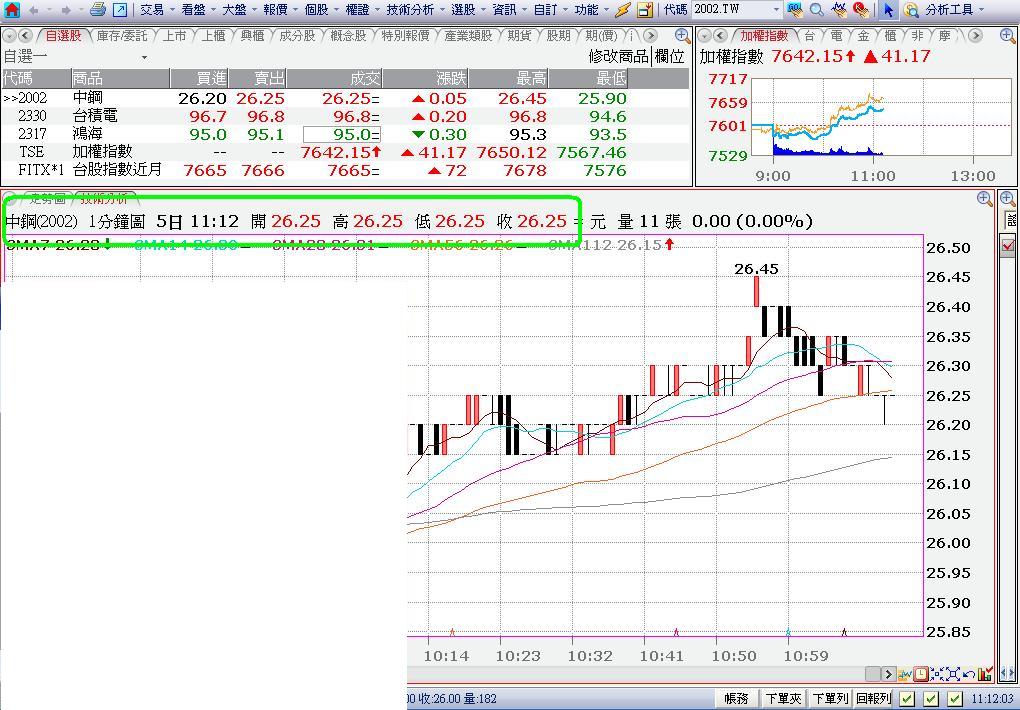Viewport: 1020px width, 710px height.
Task: Zoom the 加權指數 panel with magnifier icon
Action: pos(1007,36)
